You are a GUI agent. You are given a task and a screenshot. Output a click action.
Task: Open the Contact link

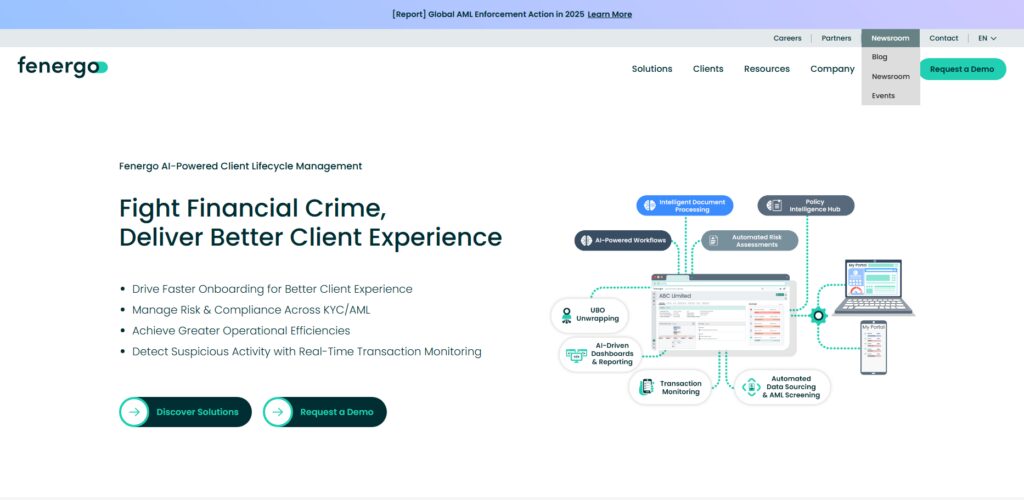pos(944,38)
